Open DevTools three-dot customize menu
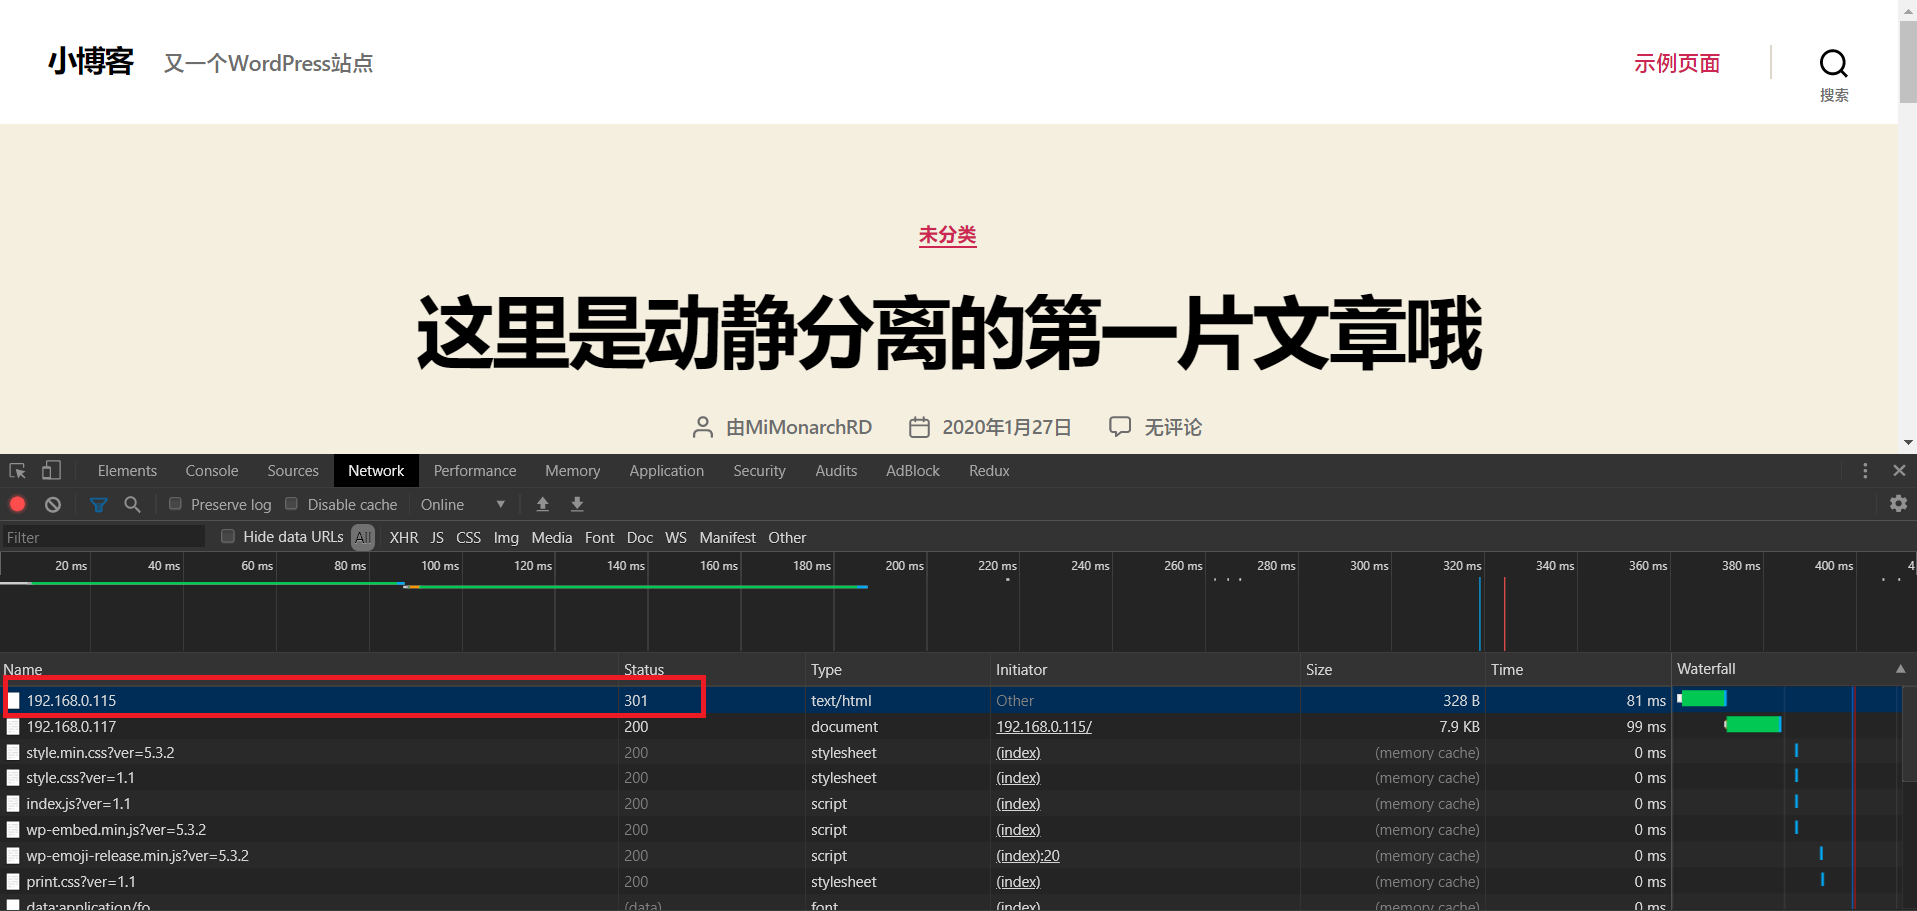The width and height of the screenshot is (1917, 911). pos(1865,470)
